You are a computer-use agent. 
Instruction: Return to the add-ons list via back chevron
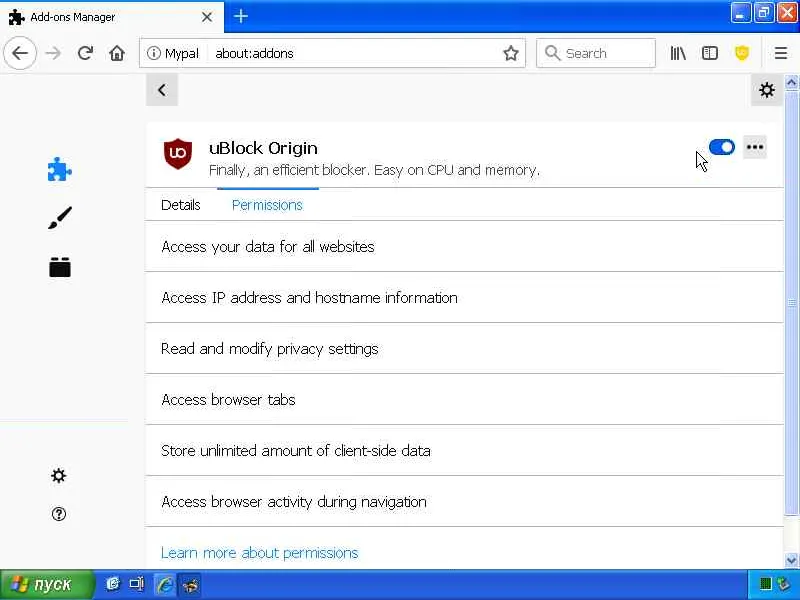(162, 90)
